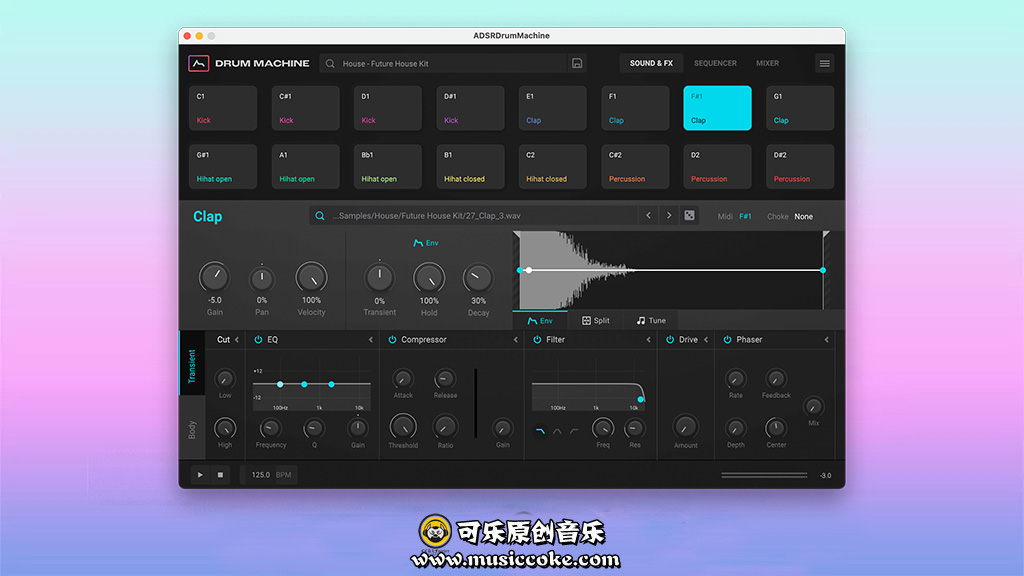The width and height of the screenshot is (1024, 576).
Task: Go to the previous sample with the left arrow
Action: click(648, 216)
